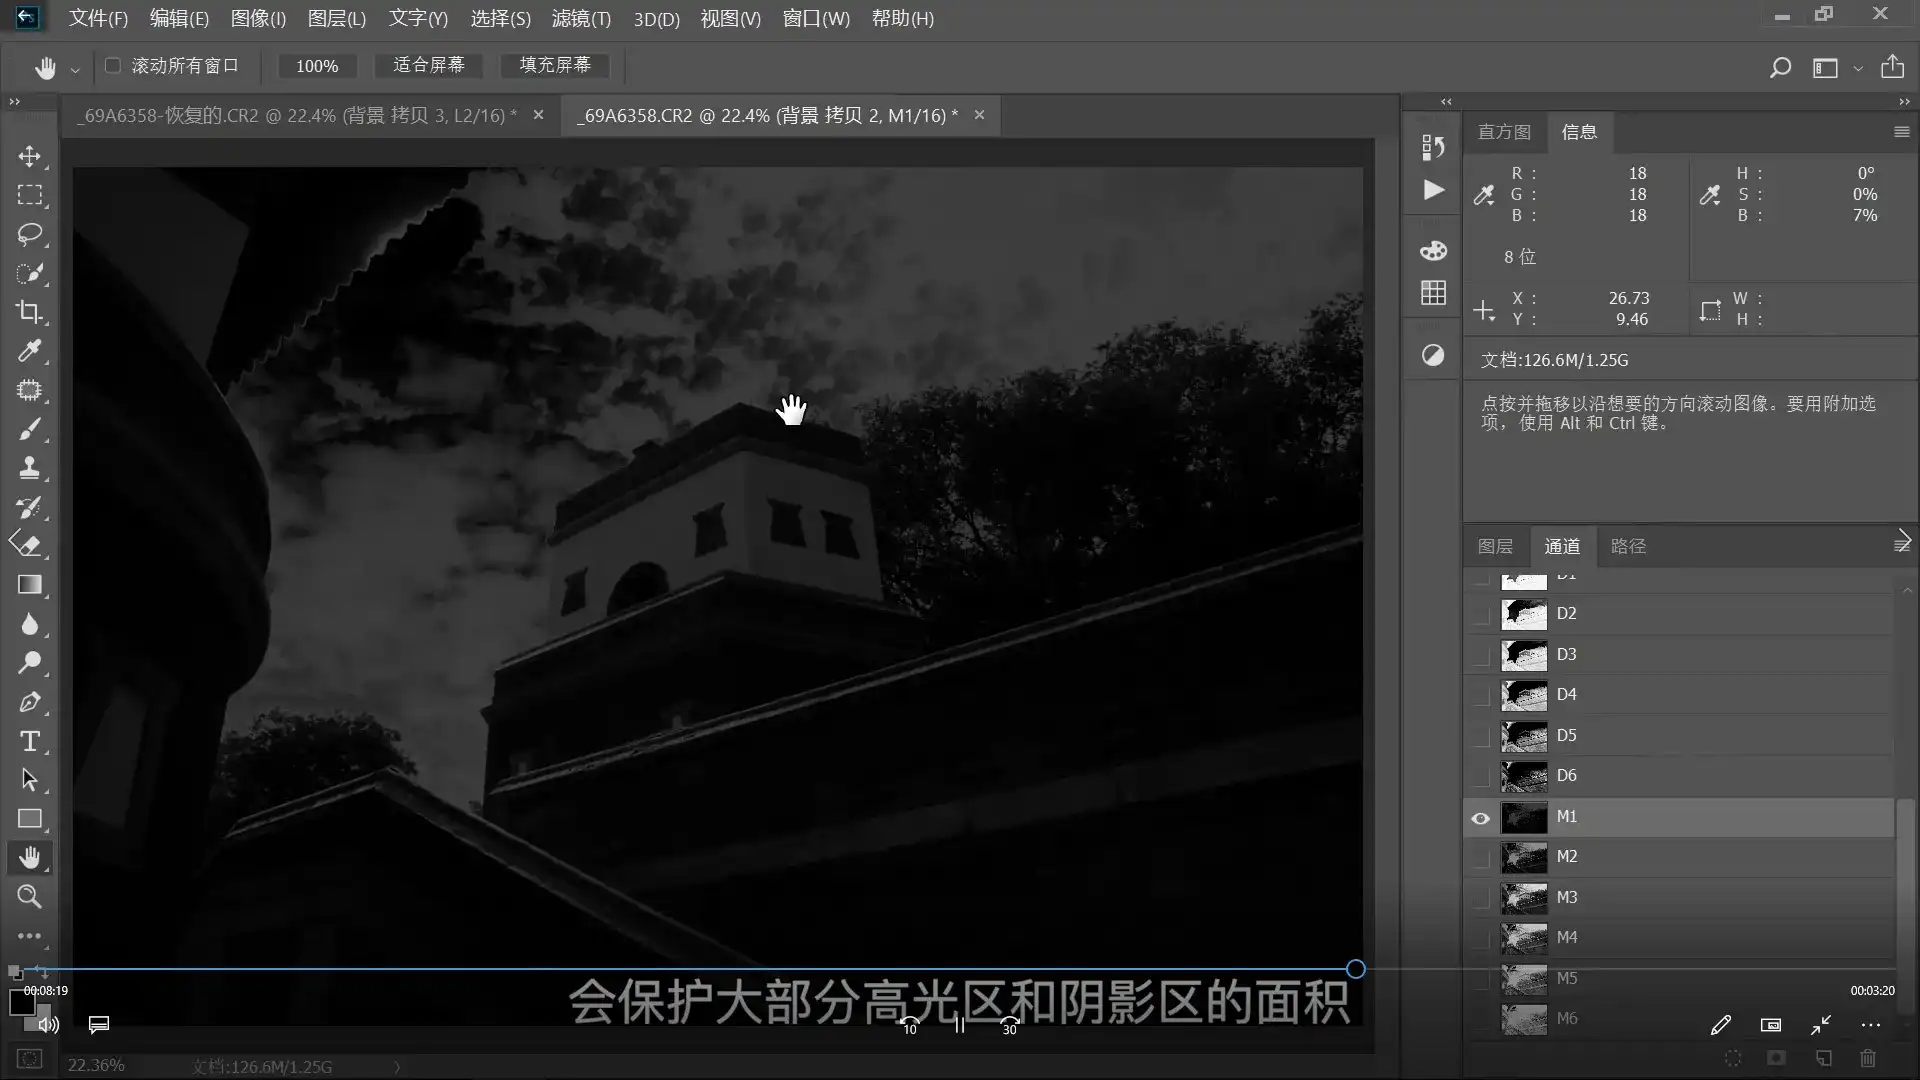Screen dimensions: 1920x1080
Task: Open the Actions panel from the right dock
Action: 1432,191
